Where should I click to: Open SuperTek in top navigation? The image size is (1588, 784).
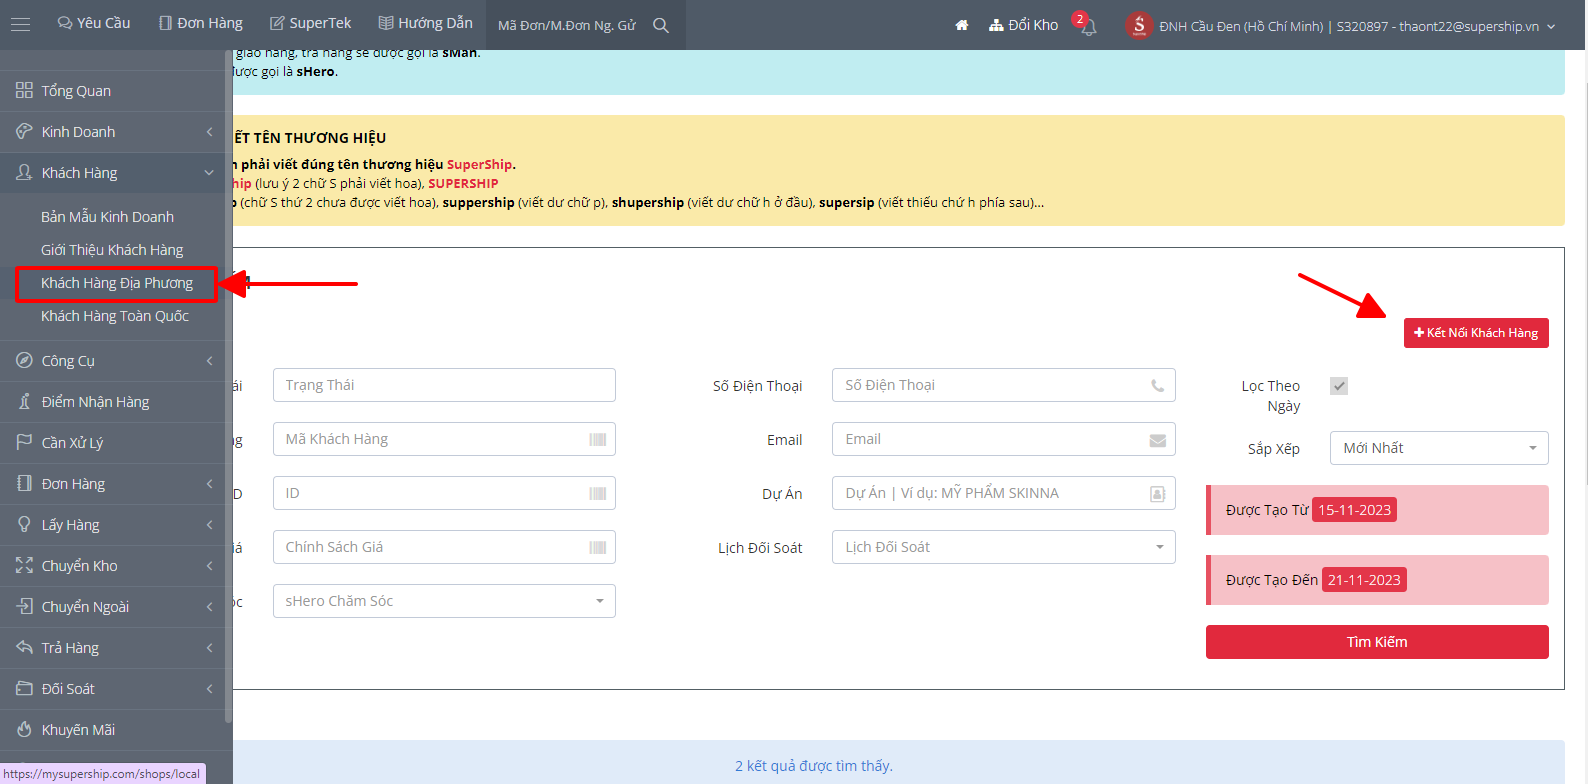click(x=311, y=23)
